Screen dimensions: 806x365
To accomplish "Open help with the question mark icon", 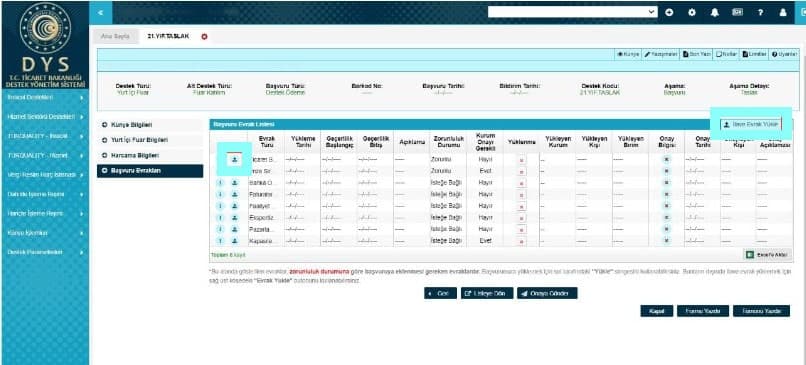I will point(760,12).
